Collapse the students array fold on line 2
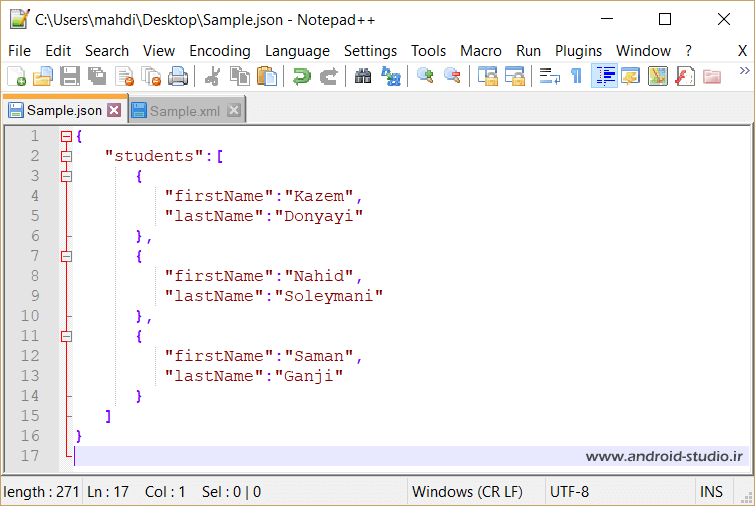The width and height of the screenshot is (755, 506). (66, 156)
